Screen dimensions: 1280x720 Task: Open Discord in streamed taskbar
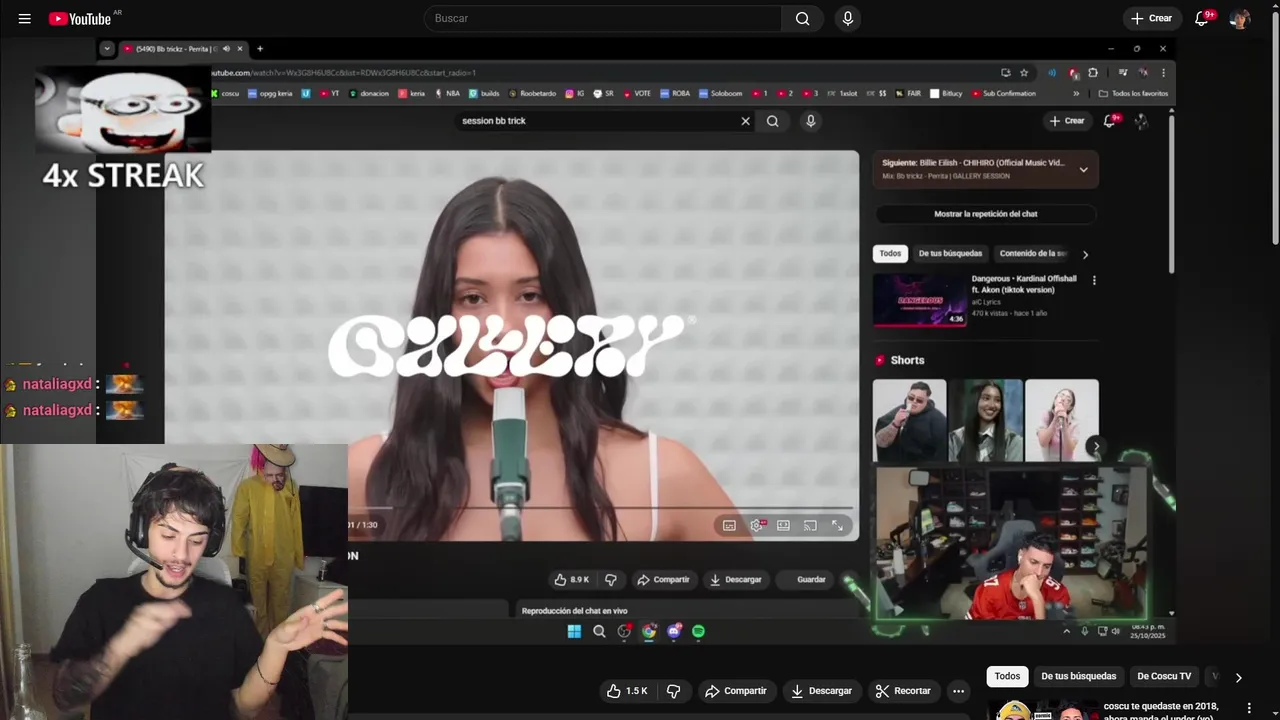click(x=674, y=631)
